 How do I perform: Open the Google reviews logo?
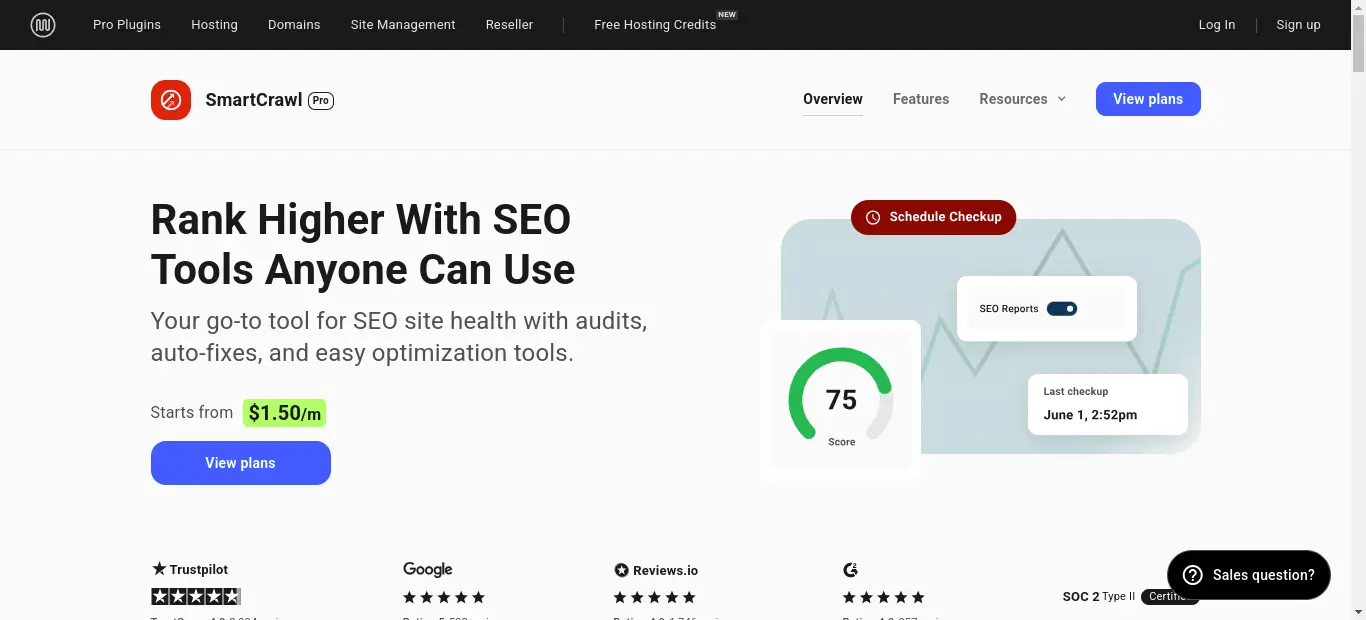[428, 569]
